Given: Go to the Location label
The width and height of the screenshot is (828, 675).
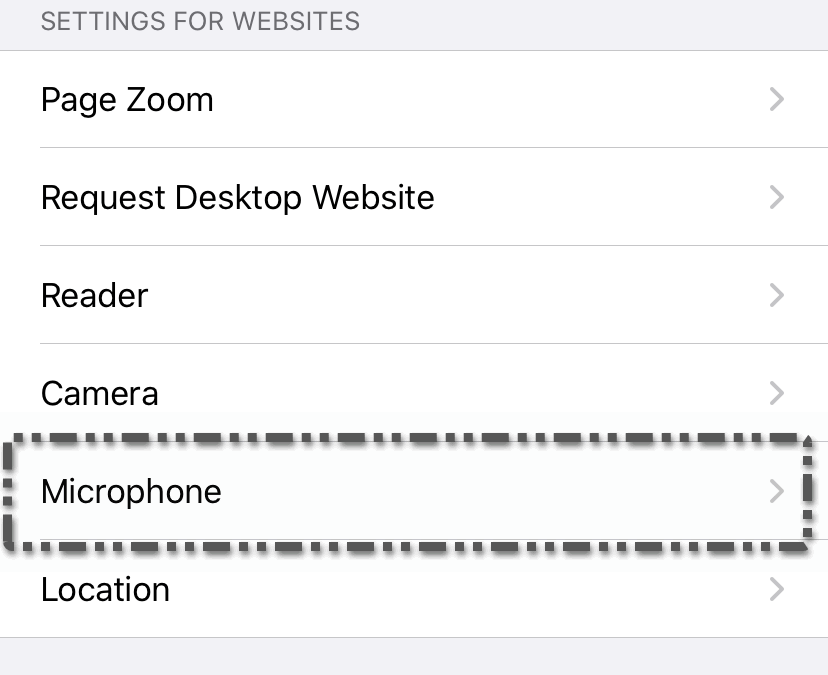Looking at the screenshot, I should [105, 589].
